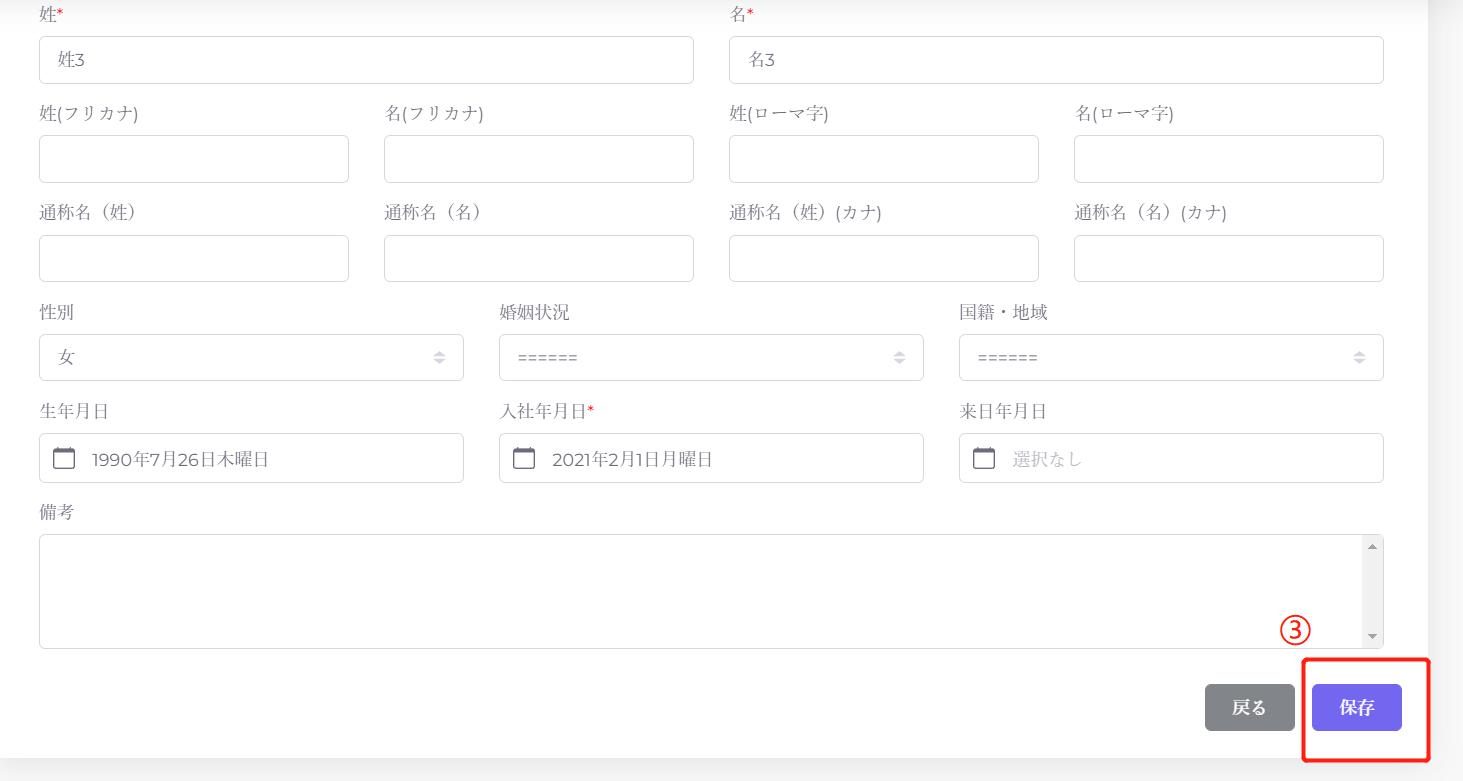
Task: Click the 通称名（名） field
Action: tap(539, 259)
